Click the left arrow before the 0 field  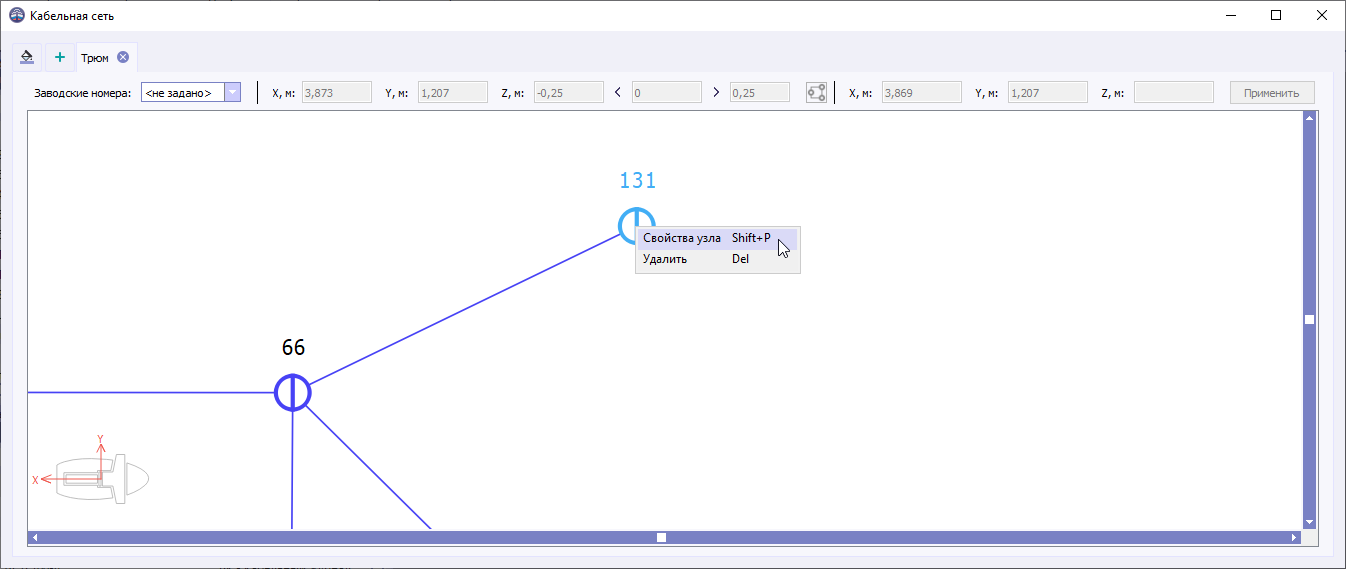(618, 93)
